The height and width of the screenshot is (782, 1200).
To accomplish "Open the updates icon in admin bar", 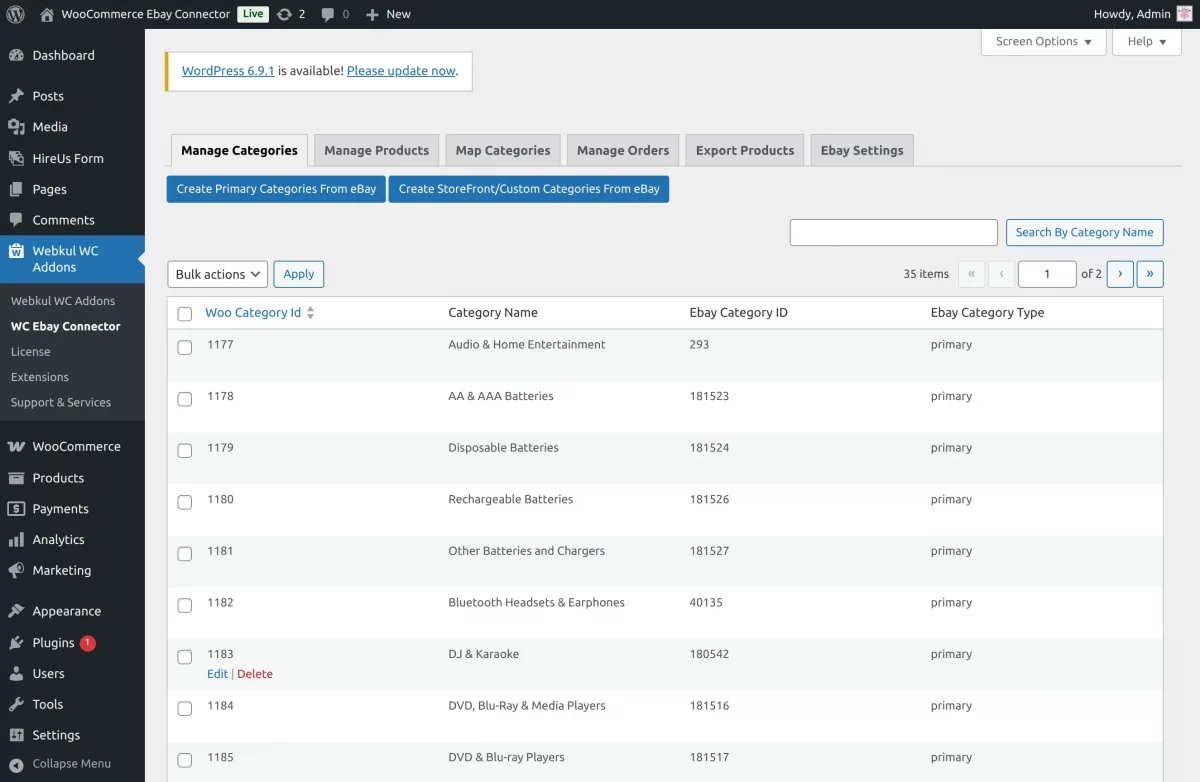I will pyautogui.click(x=285, y=14).
